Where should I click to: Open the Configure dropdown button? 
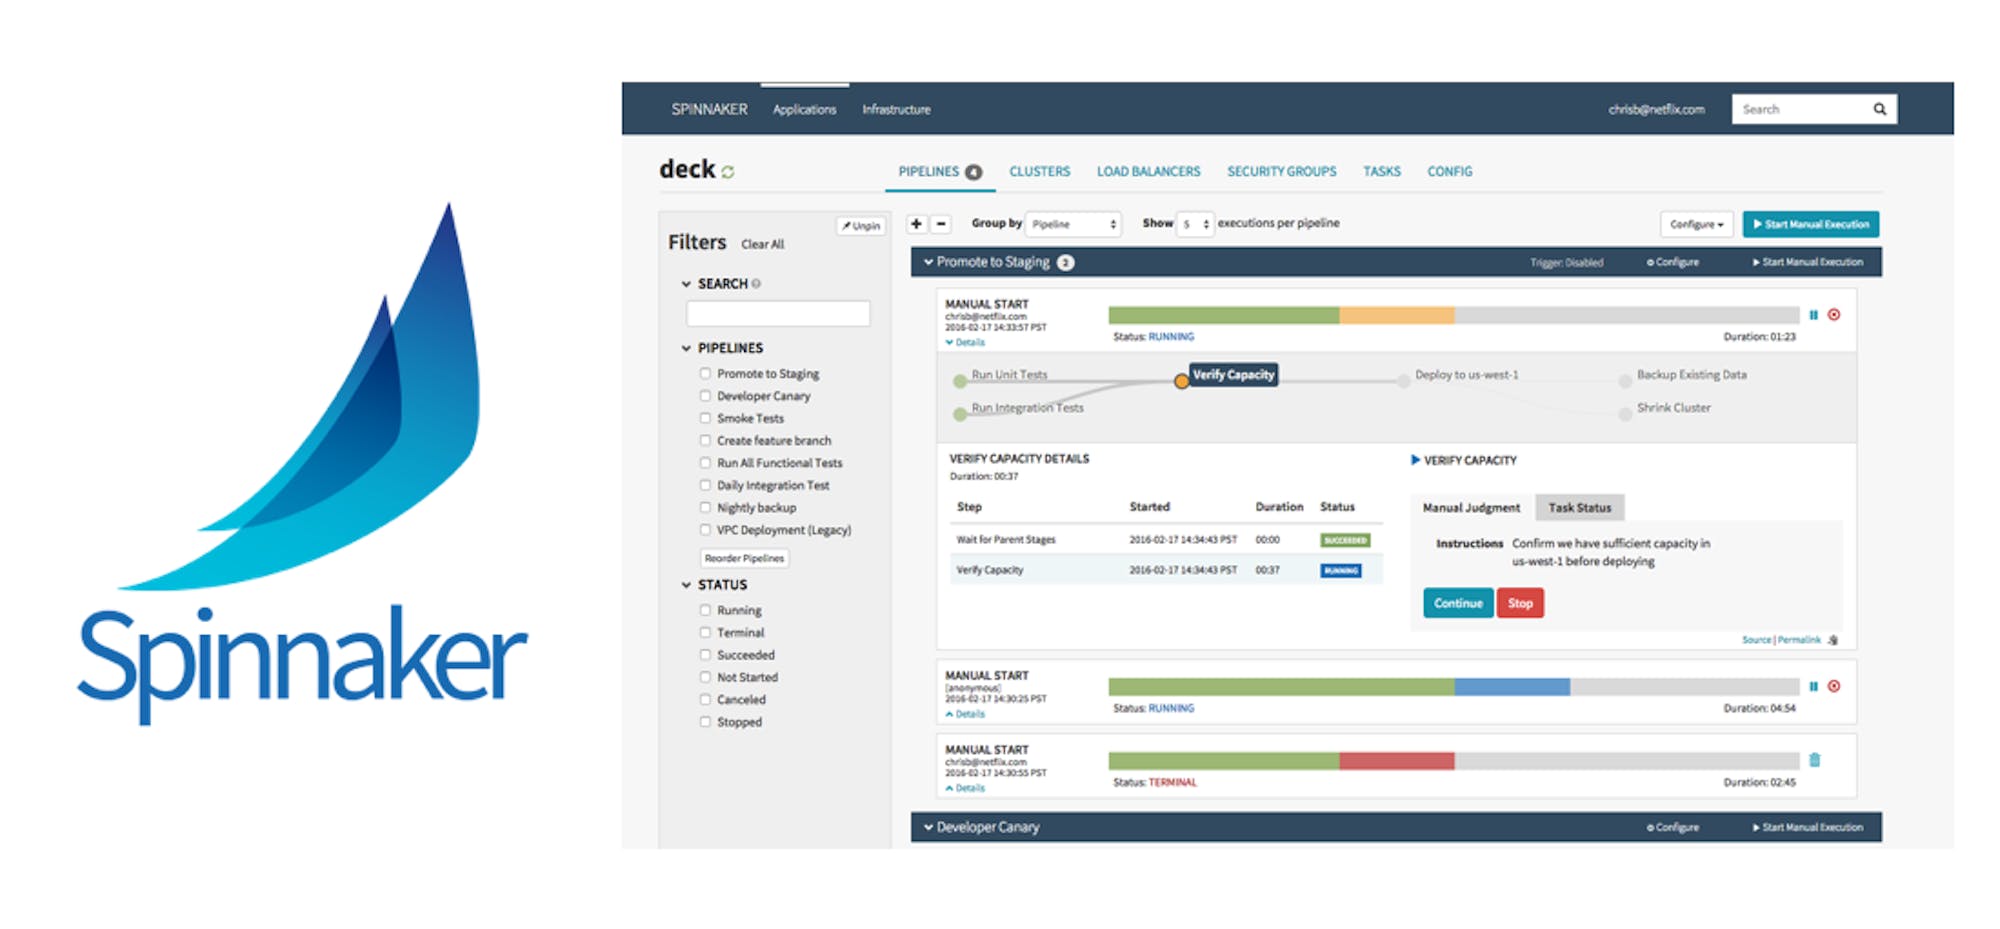1696,224
